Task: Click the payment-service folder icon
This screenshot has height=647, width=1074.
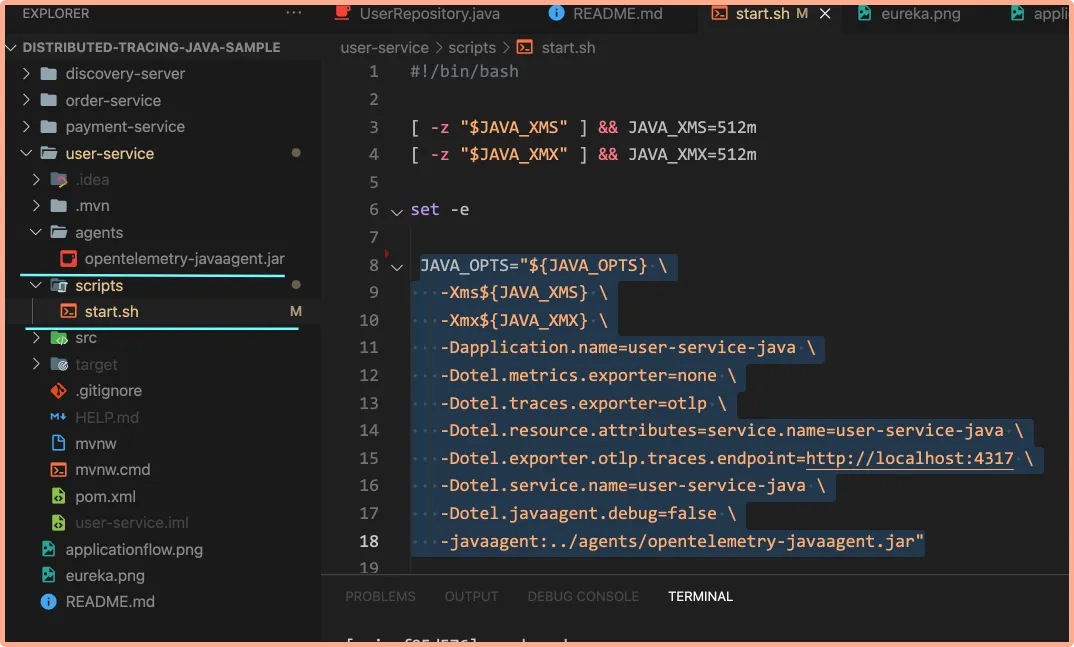Action: tap(49, 127)
